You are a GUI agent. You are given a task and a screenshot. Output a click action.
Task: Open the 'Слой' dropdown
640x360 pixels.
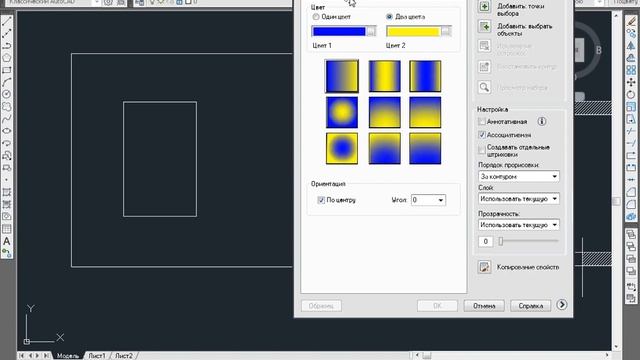[x=554, y=199]
